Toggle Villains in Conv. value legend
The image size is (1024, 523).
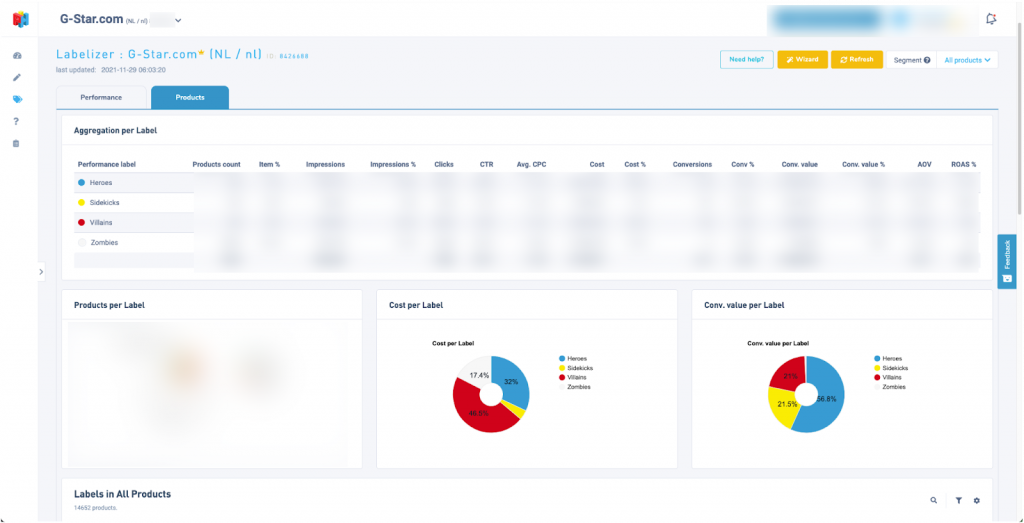coord(889,377)
